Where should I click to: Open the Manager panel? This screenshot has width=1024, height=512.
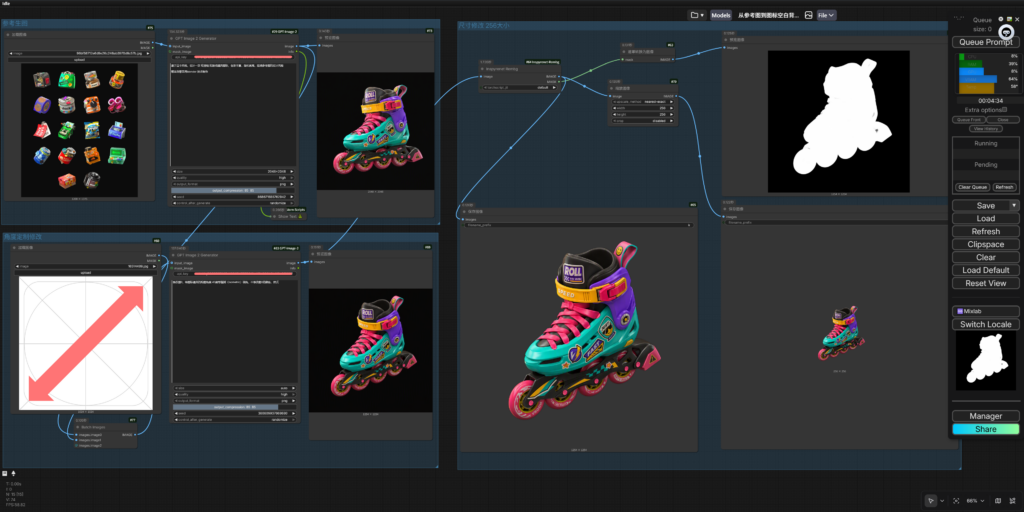click(985, 416)
